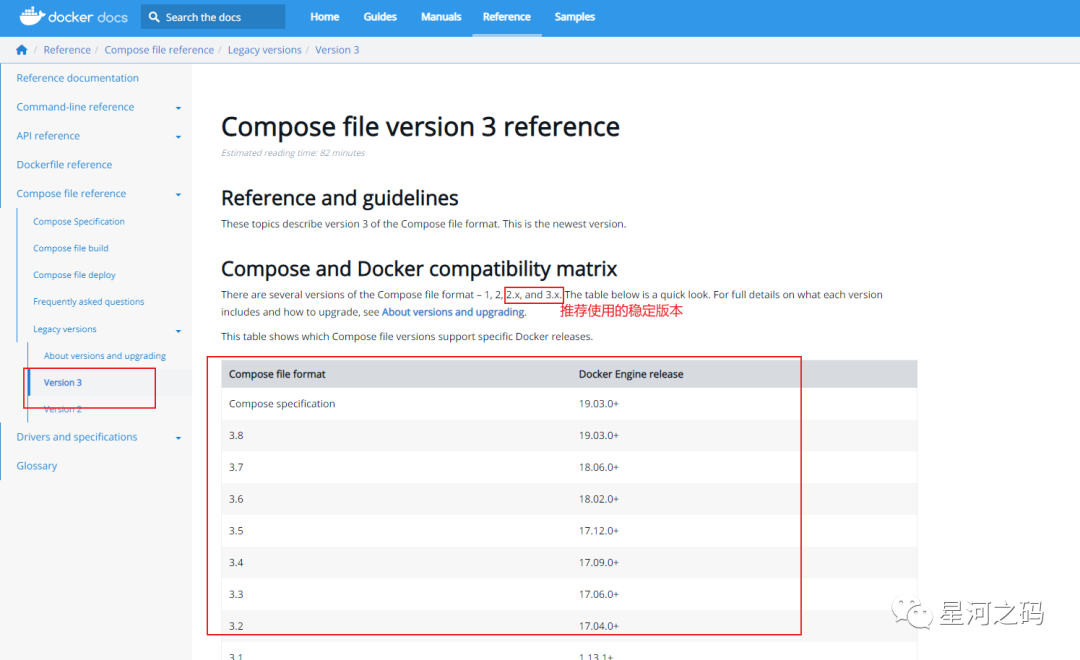Click the 18.06.0+ release cell
This screenshot has height=660, width=1080.
point(599,467)
